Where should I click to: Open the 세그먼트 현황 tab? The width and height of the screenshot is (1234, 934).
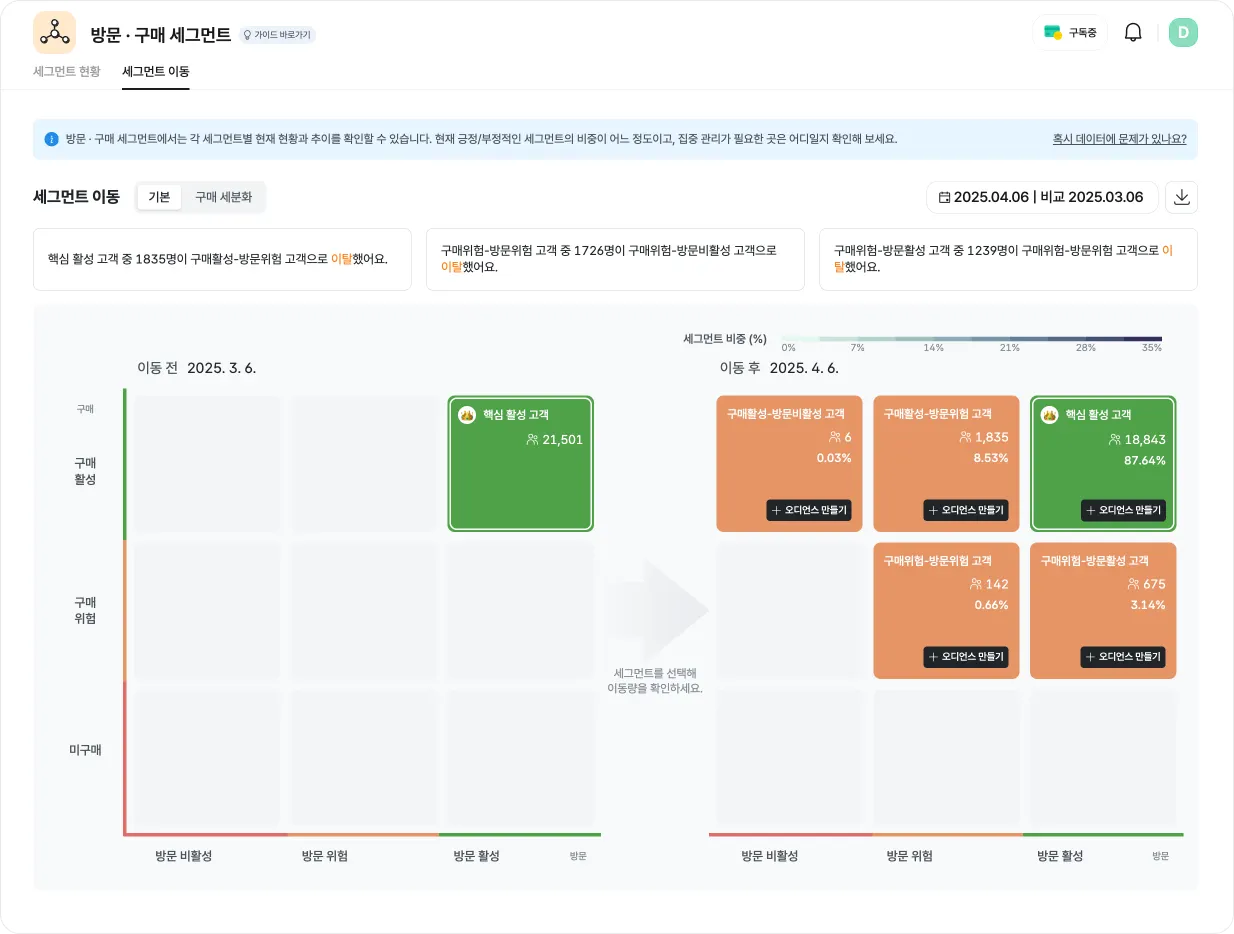pos(67,72)
